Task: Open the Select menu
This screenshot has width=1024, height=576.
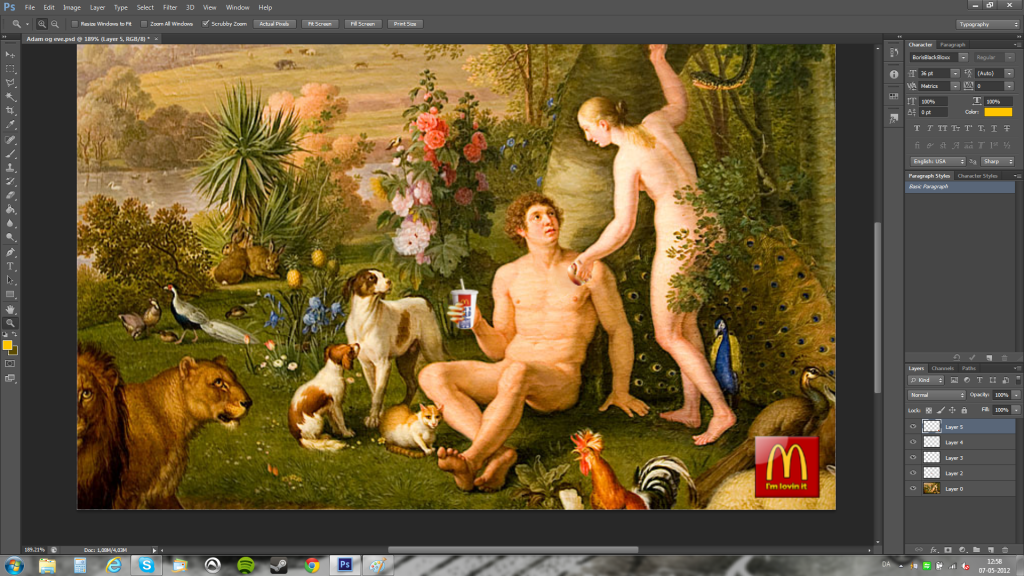Action: 145,7
